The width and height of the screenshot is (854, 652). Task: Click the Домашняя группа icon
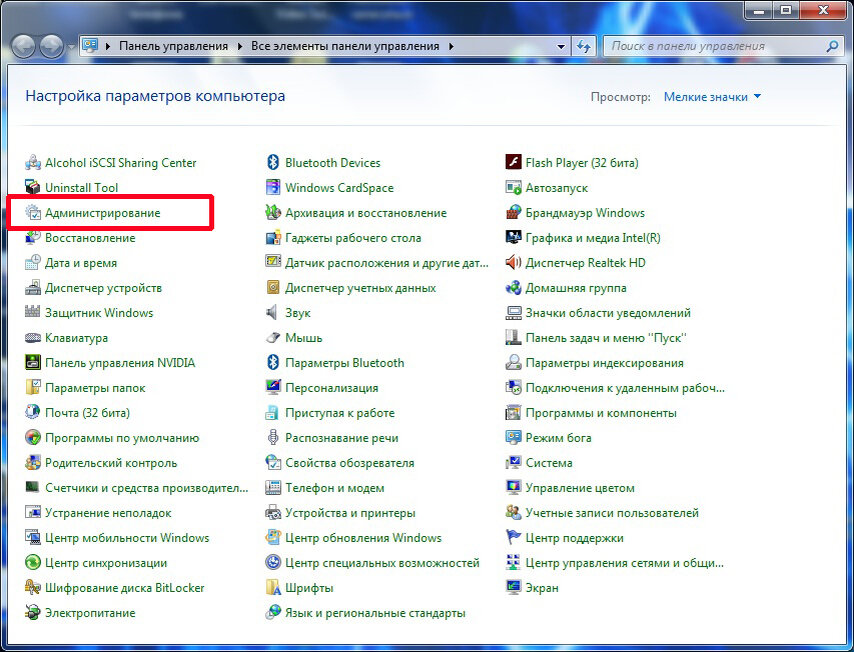click(513, 288)
